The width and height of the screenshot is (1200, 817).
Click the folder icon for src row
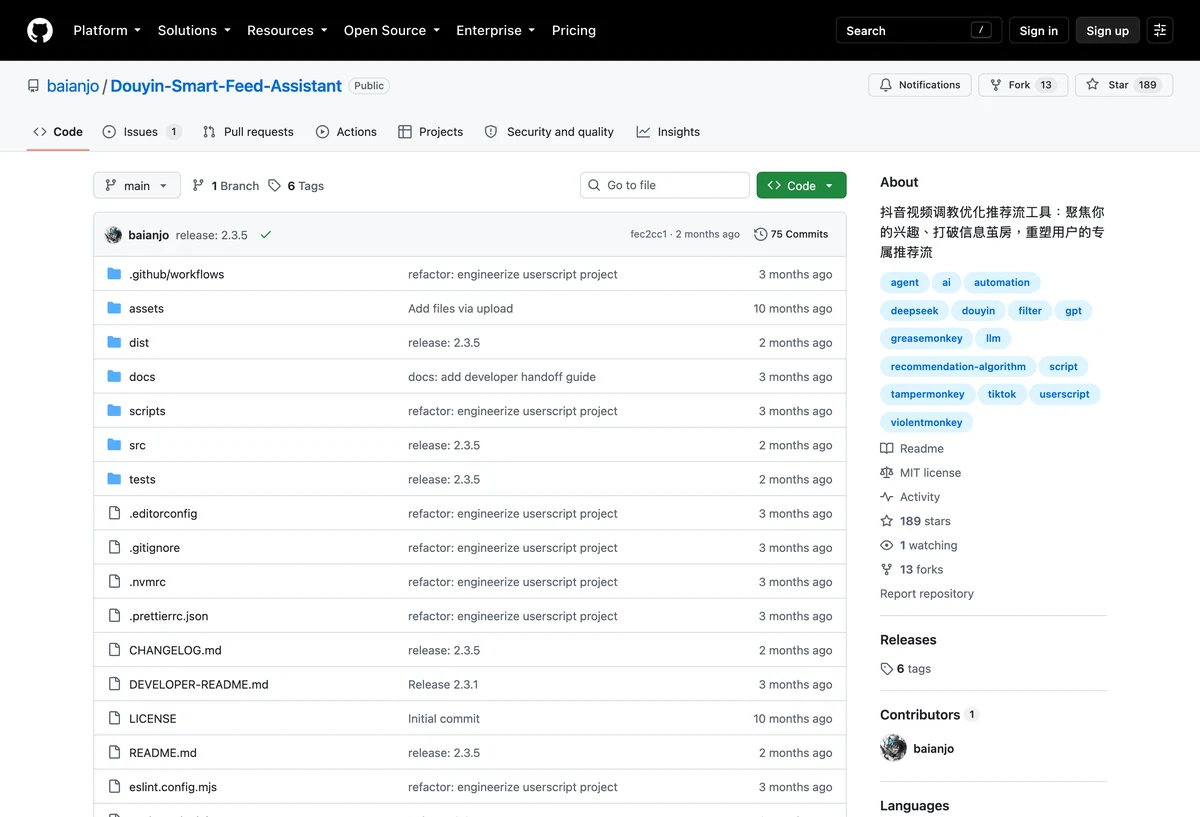point(114,445)
